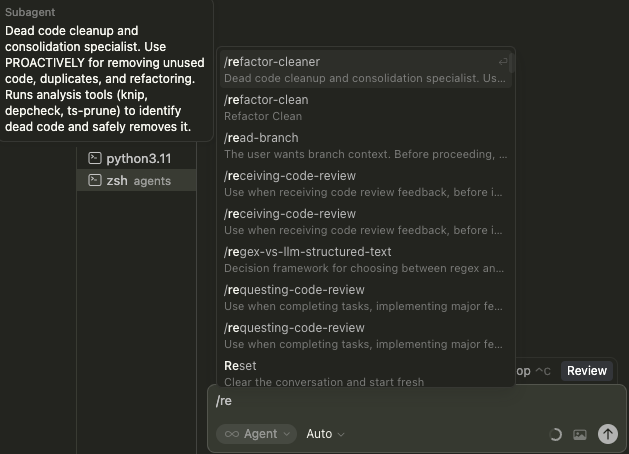Open the Agent mode dropdown
Screen dimensions: 629x454
point(257,434)
